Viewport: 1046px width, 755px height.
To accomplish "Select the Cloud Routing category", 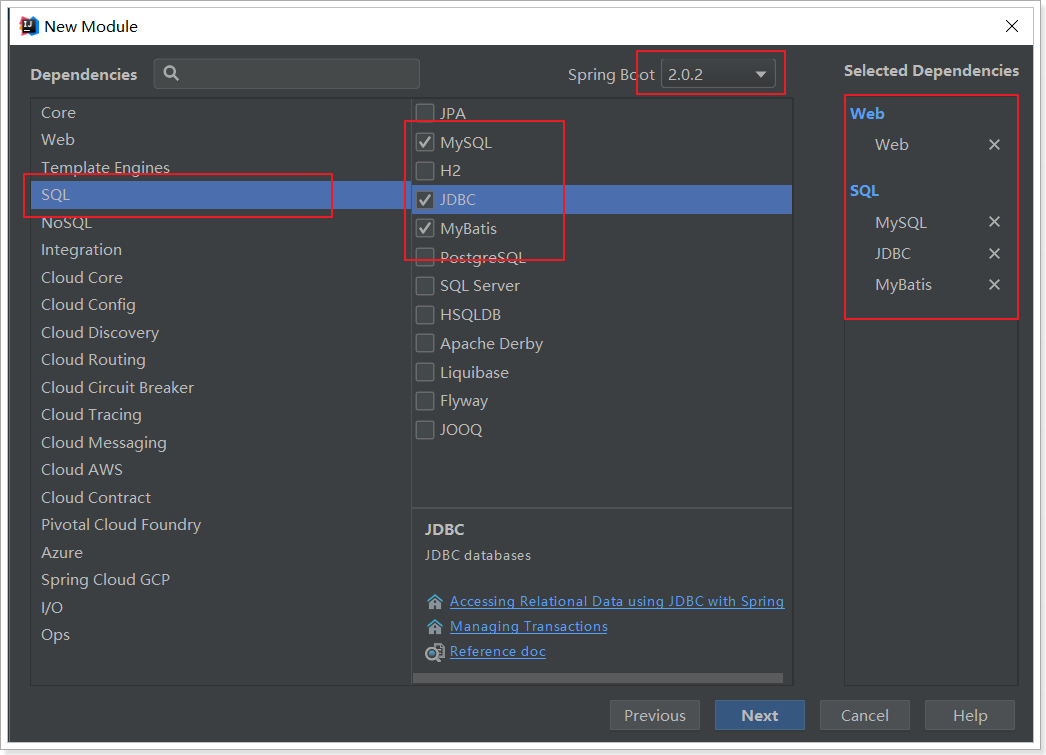I will click(221, 360).
